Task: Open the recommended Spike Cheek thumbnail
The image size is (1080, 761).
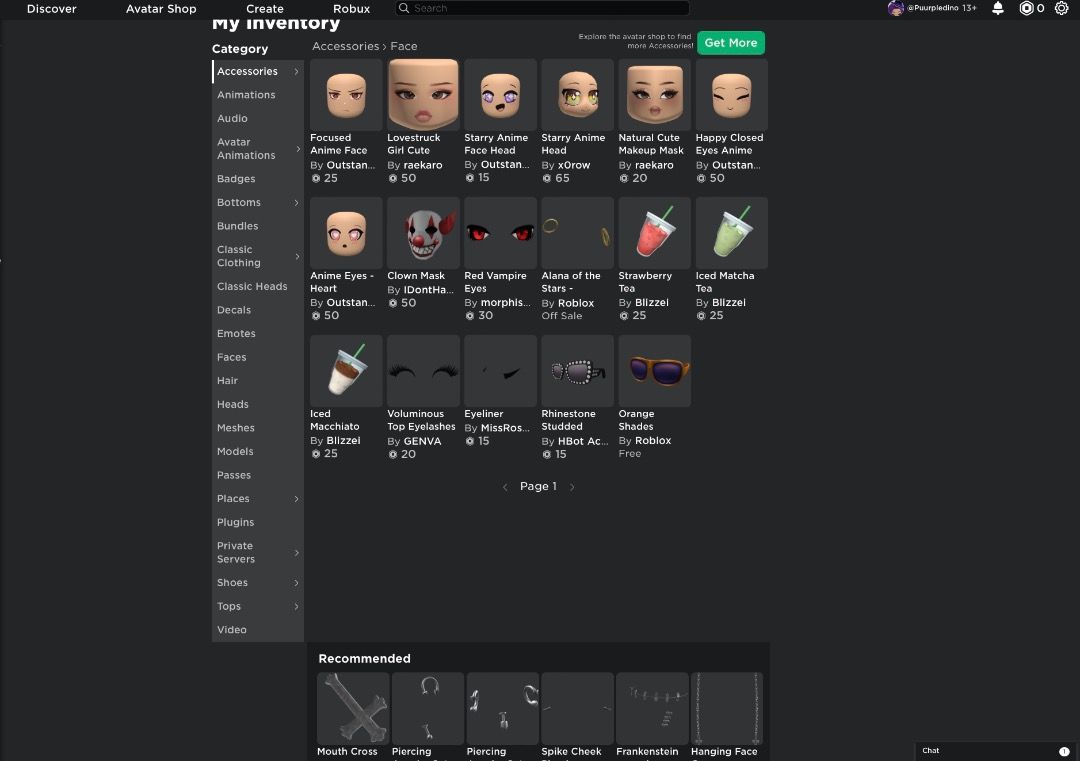Action: 577,709
